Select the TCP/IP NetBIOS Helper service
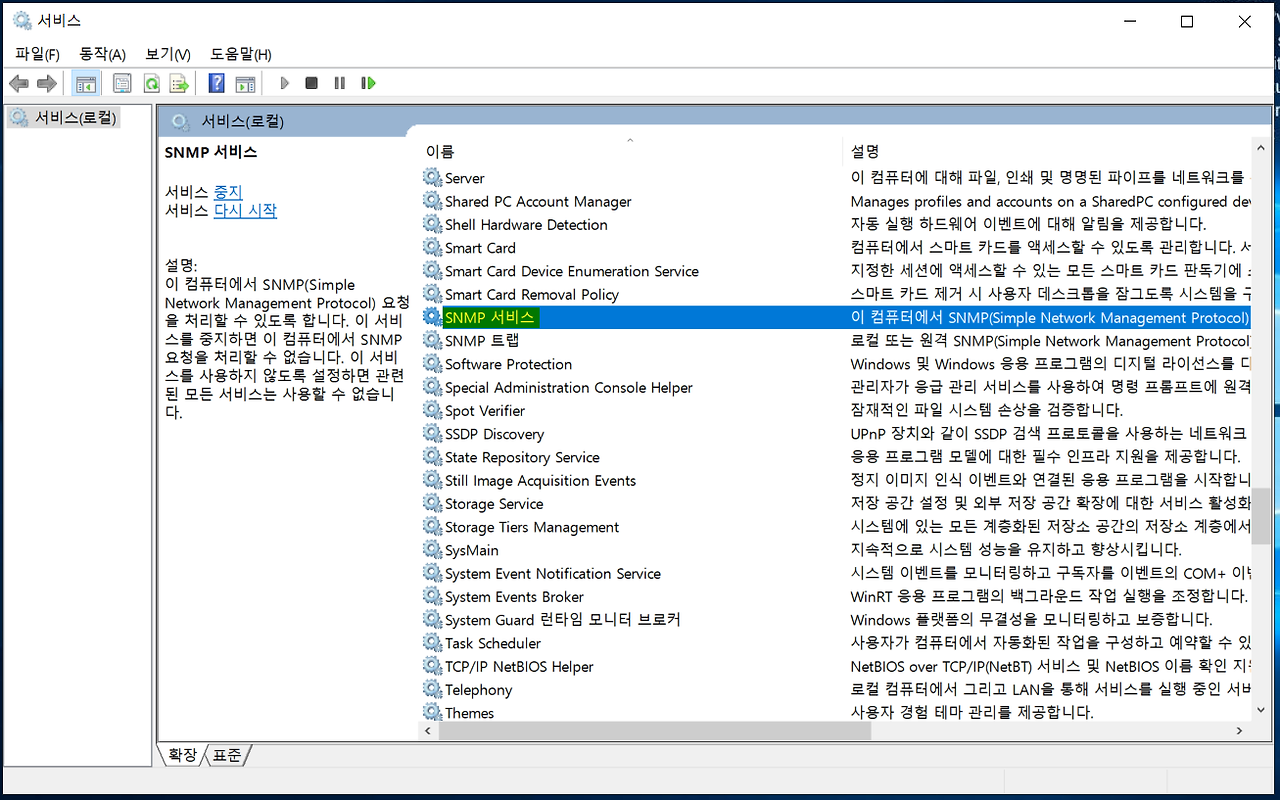Image resolution: width=1280 pixels, height=800 pixels. click(519, 667)
